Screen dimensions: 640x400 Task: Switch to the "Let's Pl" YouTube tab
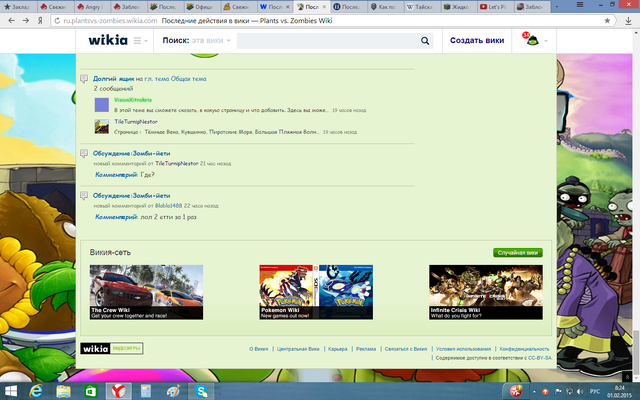tap(495, 7)
